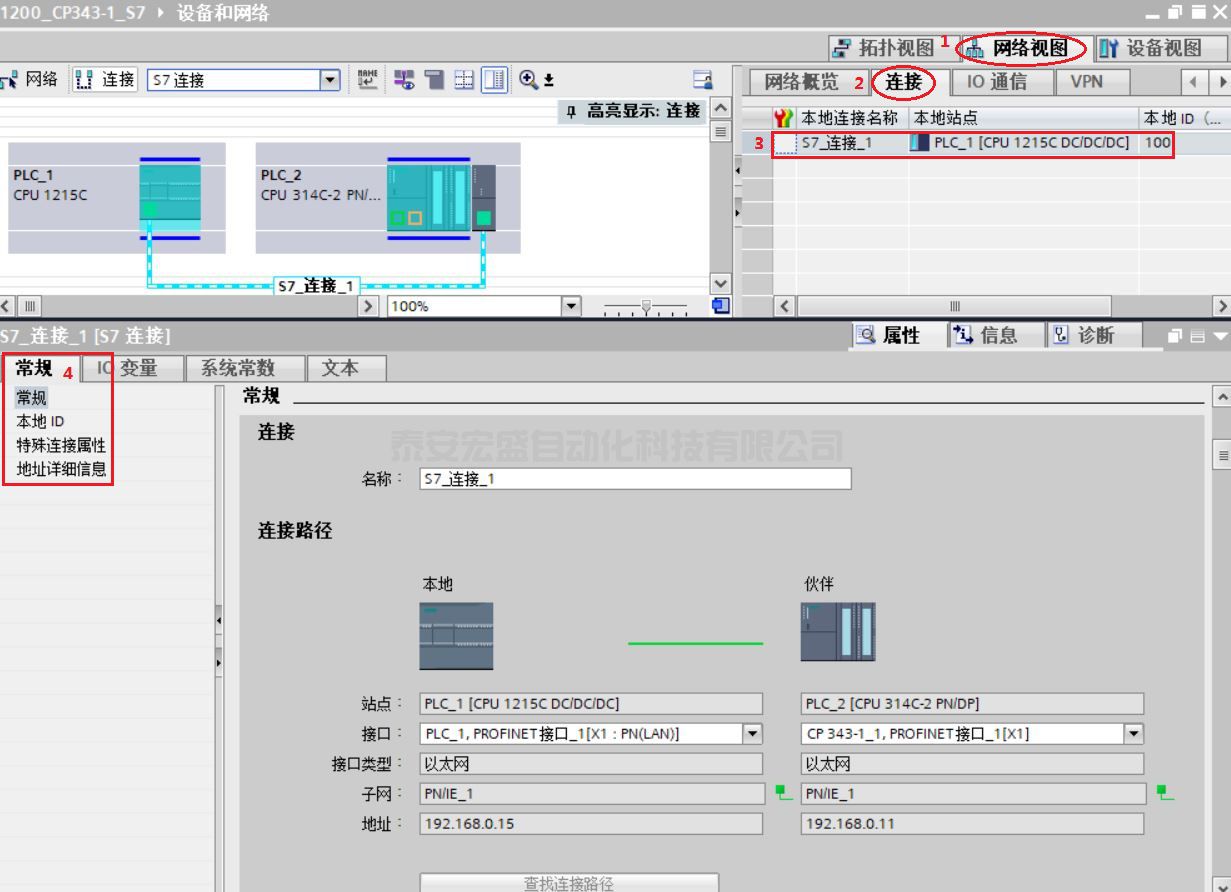Screen dimensions: 1231x892
Task: Click the zoom slider handle
Action: 650,306
